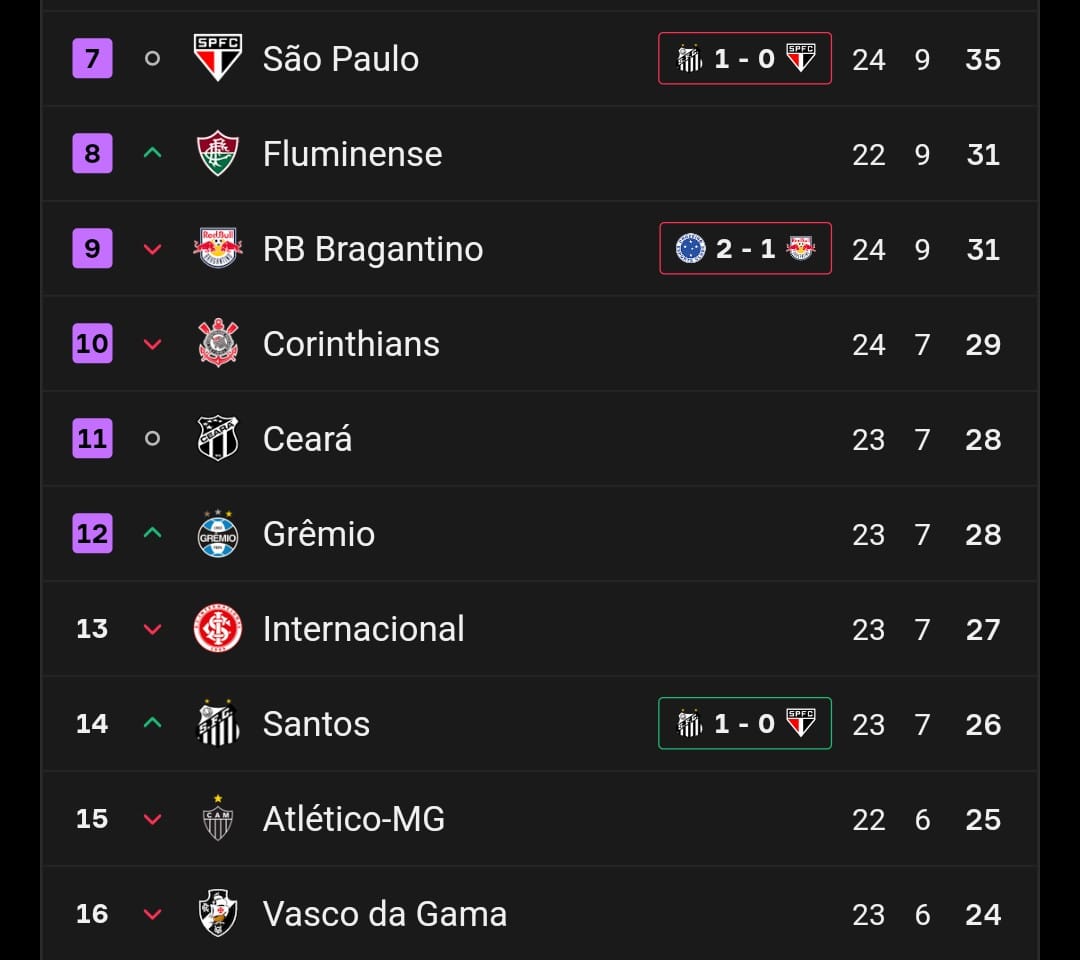Tap the Fluminense team crest
The image size is (1080, 960).
[218, 153]
